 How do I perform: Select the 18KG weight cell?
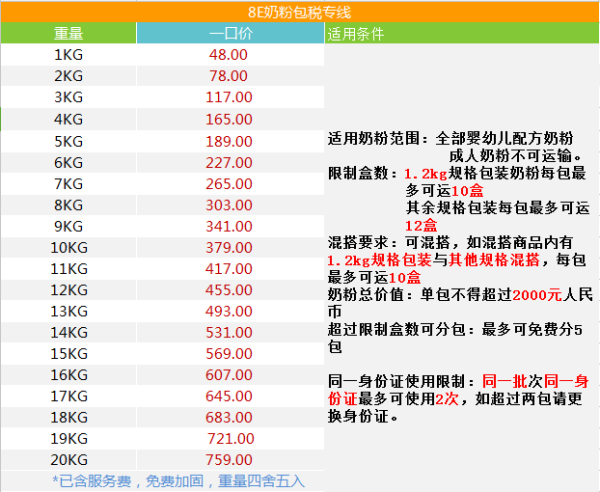point(68,417)
